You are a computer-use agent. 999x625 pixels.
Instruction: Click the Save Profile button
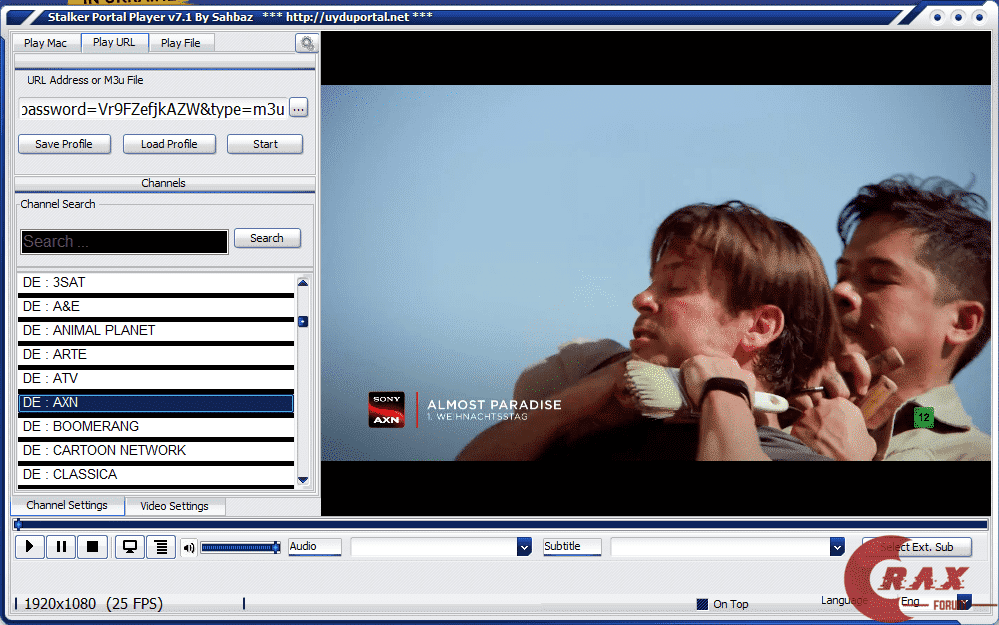pyautogui.click(x=64, y=144)
